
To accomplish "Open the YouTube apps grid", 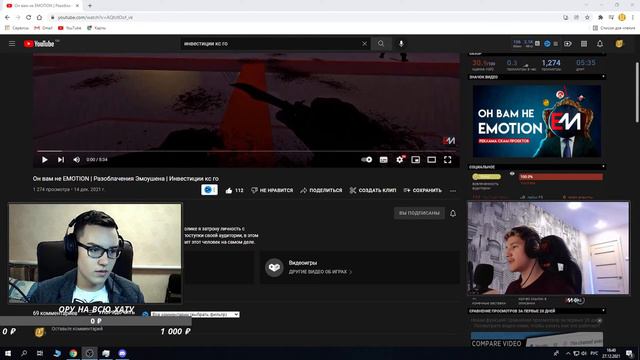I will pyautogui.click(x=584, y=44).
